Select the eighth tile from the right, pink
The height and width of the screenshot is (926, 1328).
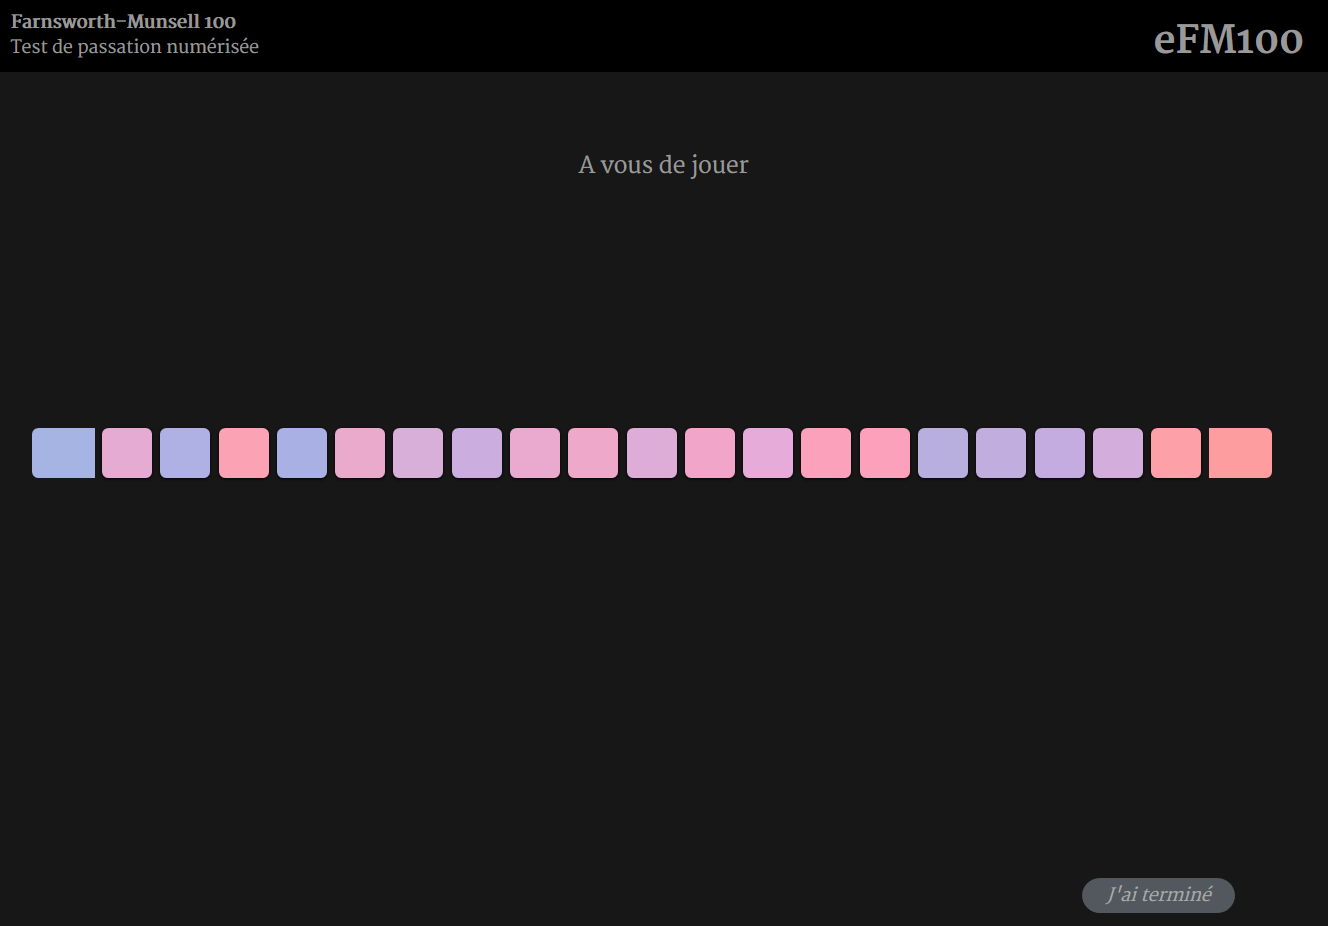point(826,453)
